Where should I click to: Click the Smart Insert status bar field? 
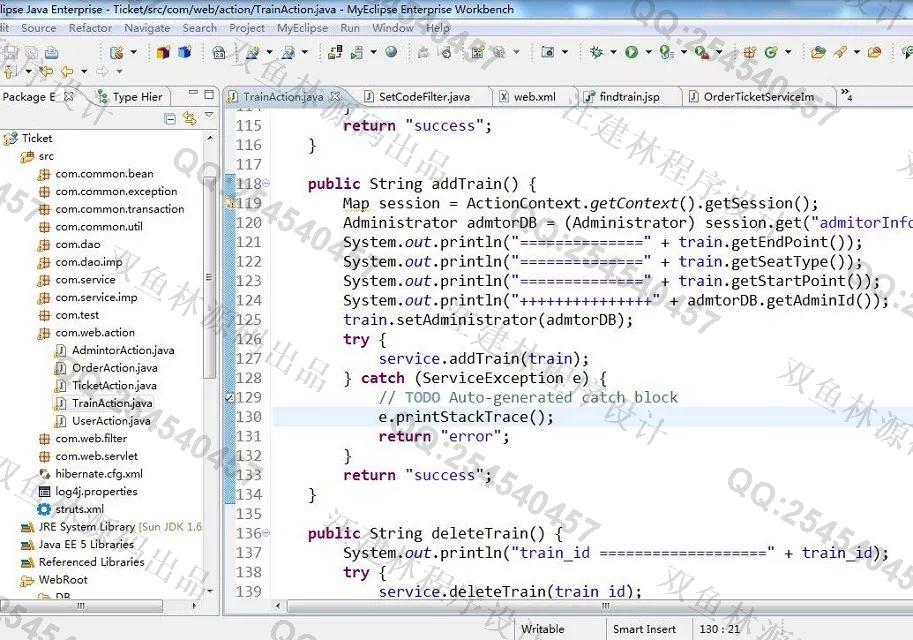[x=644, y=630]
